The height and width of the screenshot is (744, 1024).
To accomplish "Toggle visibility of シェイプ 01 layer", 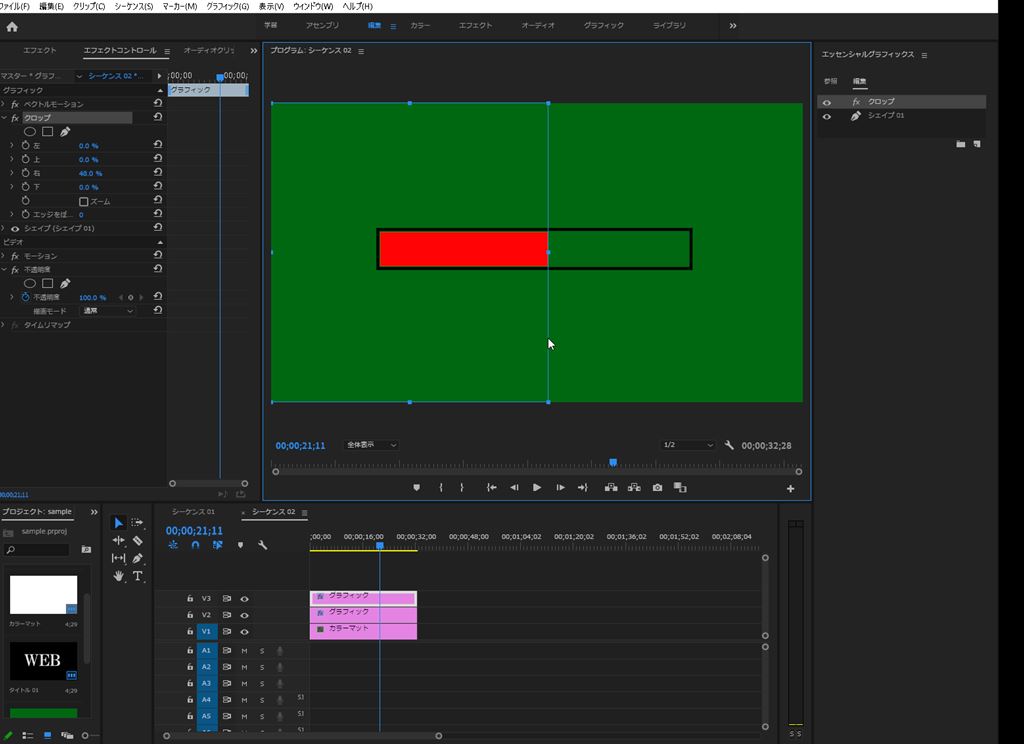I will pos(826,116).
